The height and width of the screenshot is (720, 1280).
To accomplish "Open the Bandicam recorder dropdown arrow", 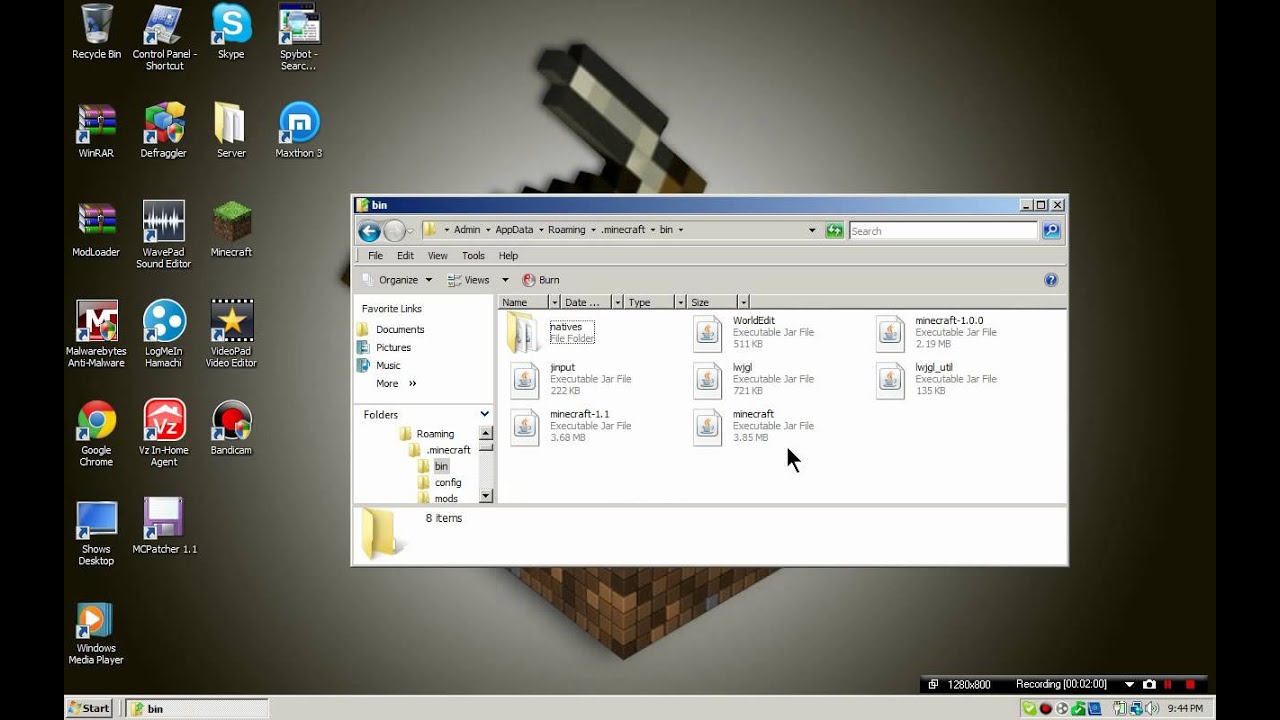I will (1129, 684).
